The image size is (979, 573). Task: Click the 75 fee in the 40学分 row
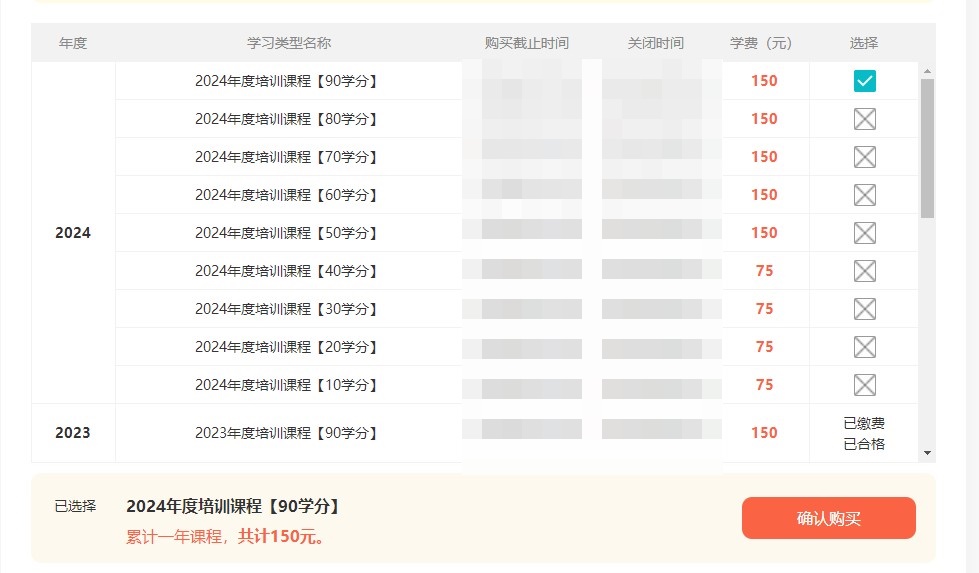[764, 271]
